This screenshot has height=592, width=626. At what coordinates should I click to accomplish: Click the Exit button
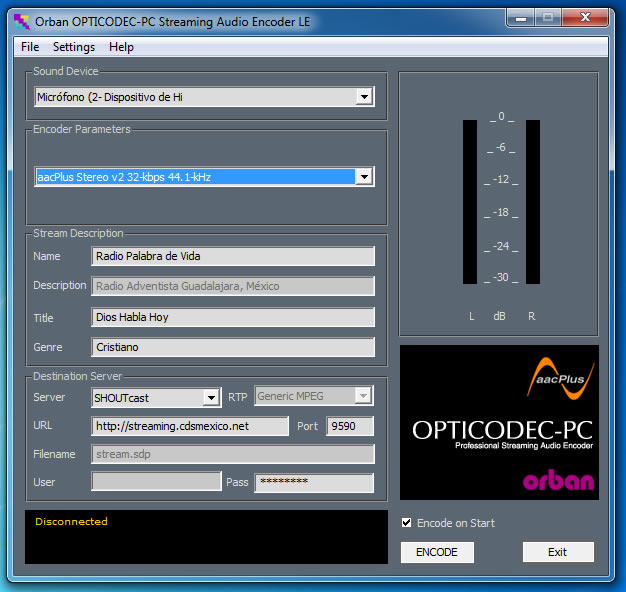pyautogui.click(x=558, y=552)
